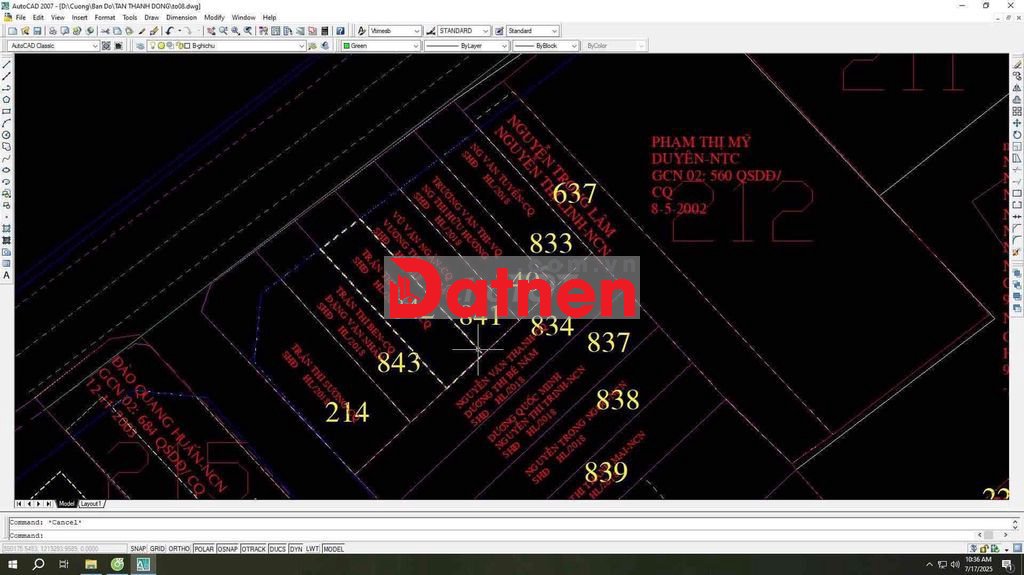Select the Line draw tool
Image resolution: width=1024 pixels, height=575 pixels.
tap(7, 64)
